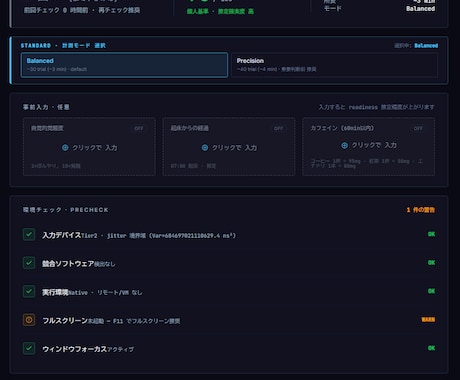Click plus icon in caffeine card
This screenshot has height=380, width=460.
345,145
